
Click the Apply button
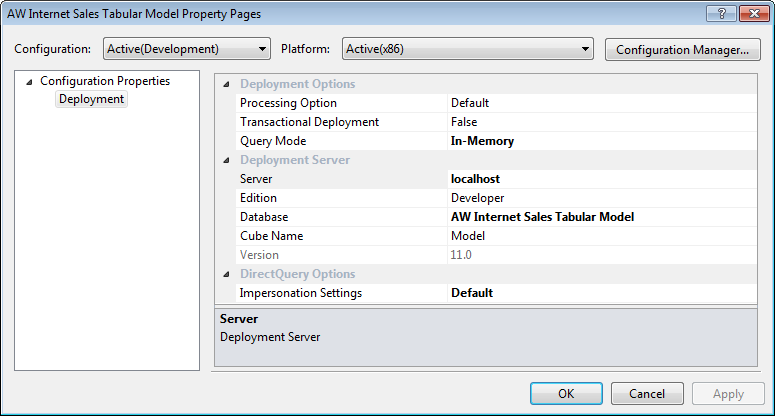point(728,394)
